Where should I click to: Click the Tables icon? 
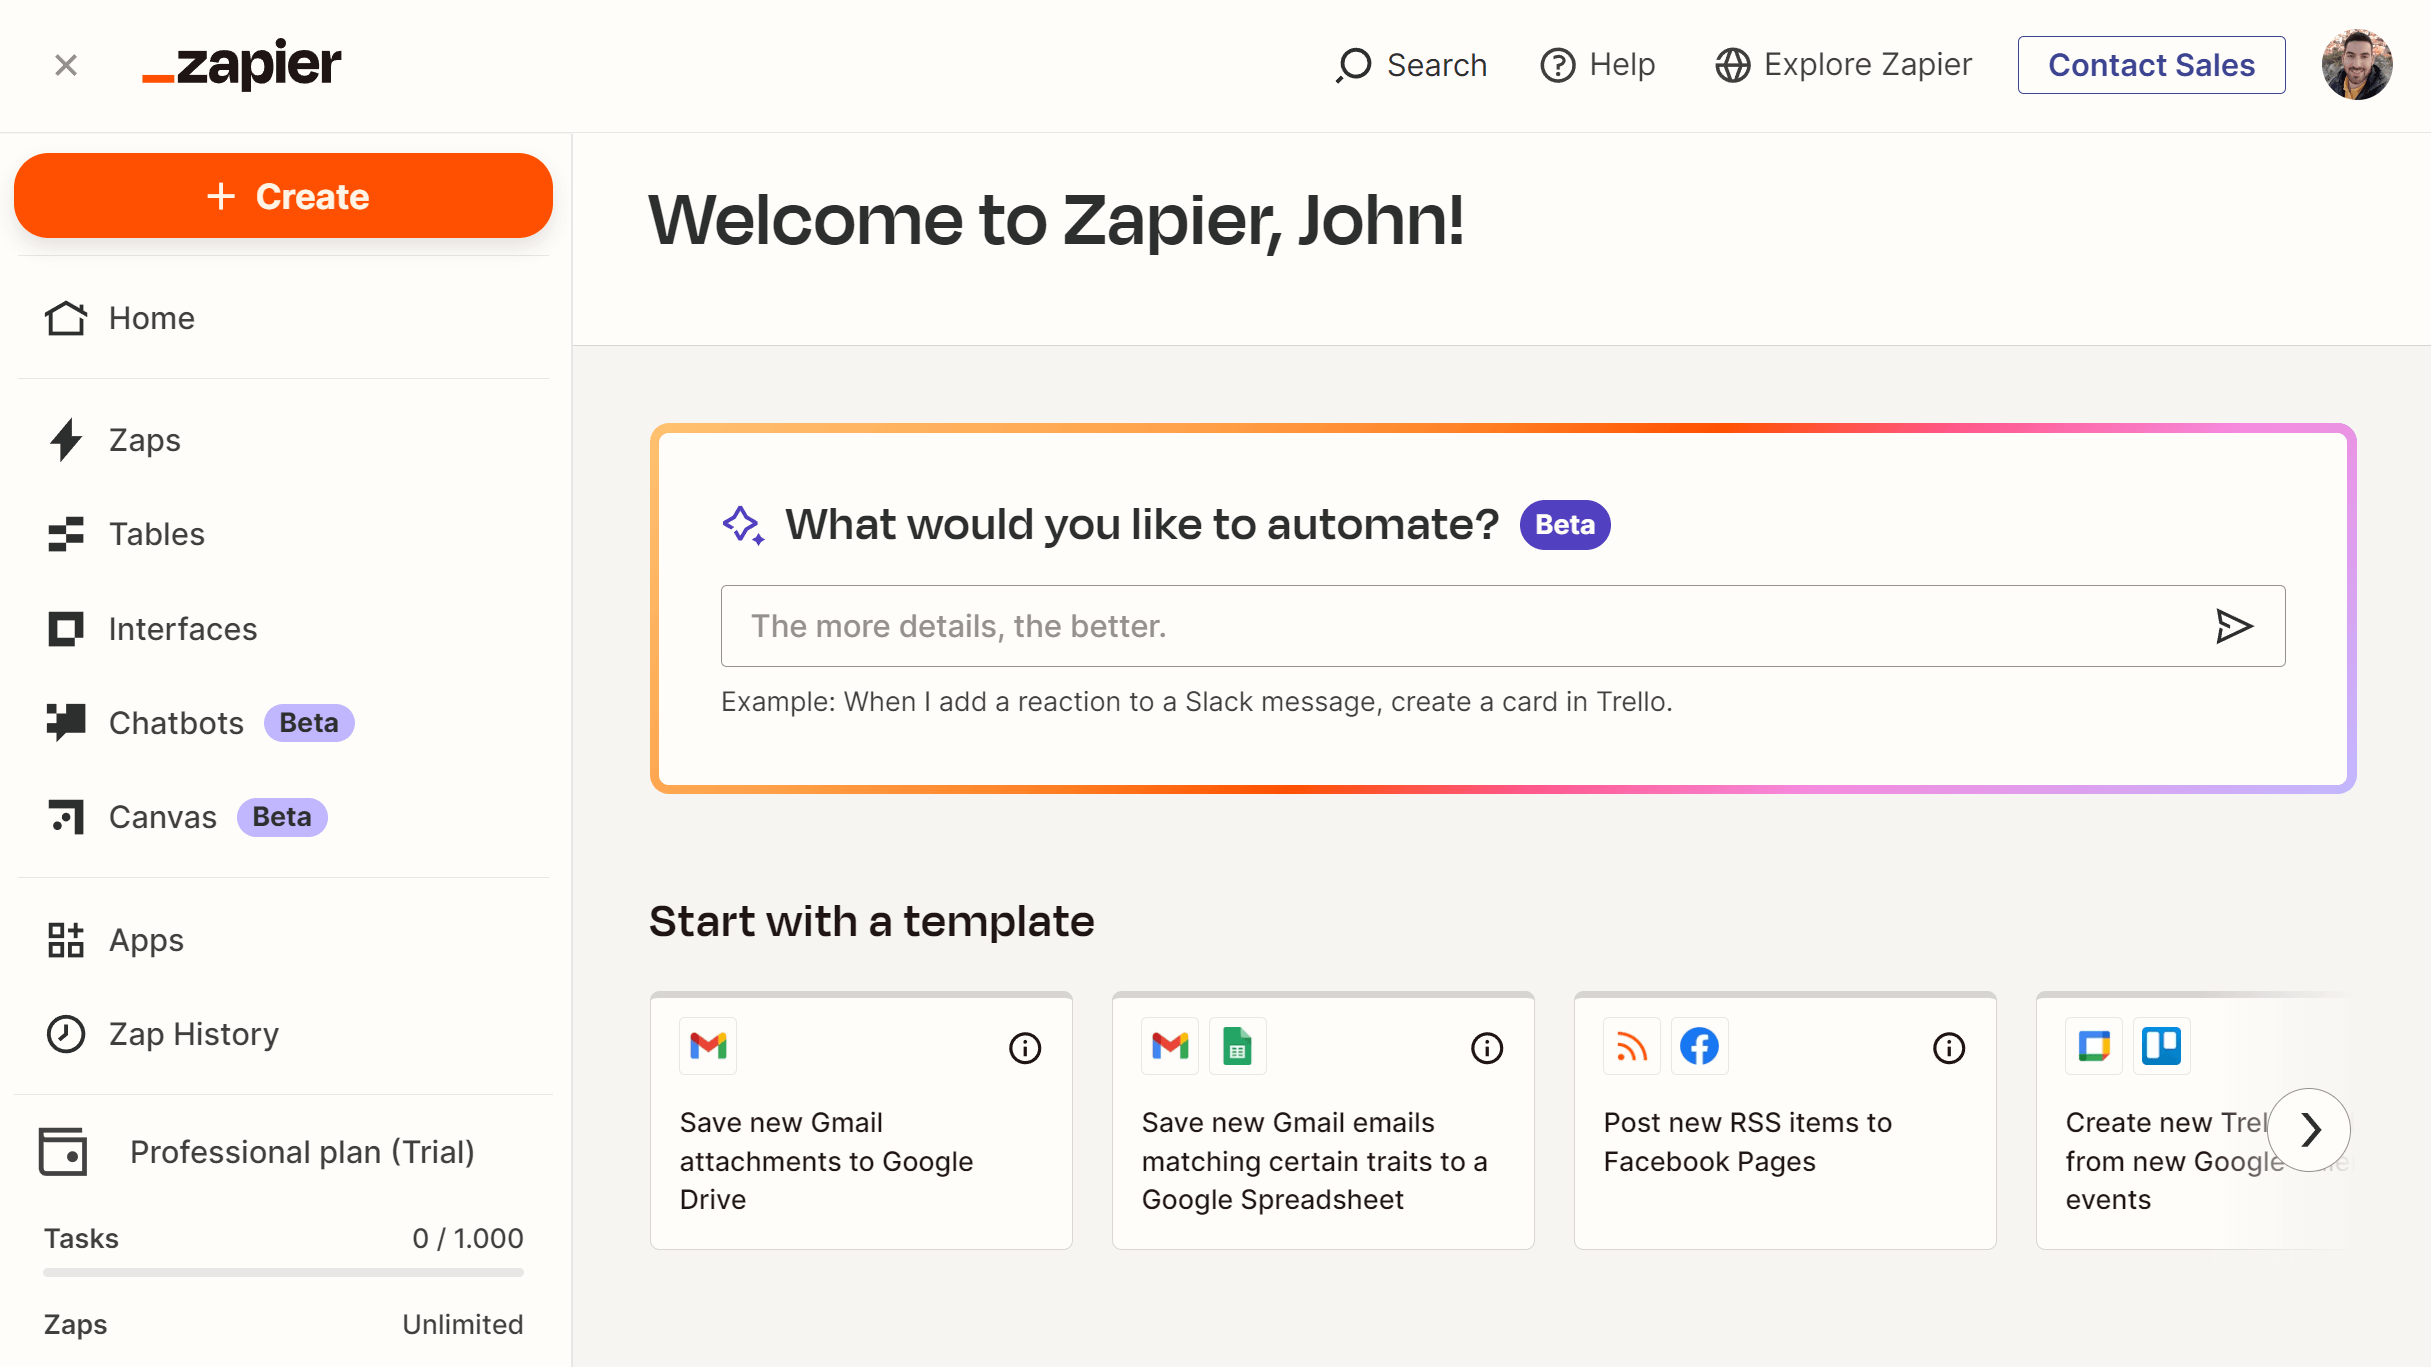66,534
